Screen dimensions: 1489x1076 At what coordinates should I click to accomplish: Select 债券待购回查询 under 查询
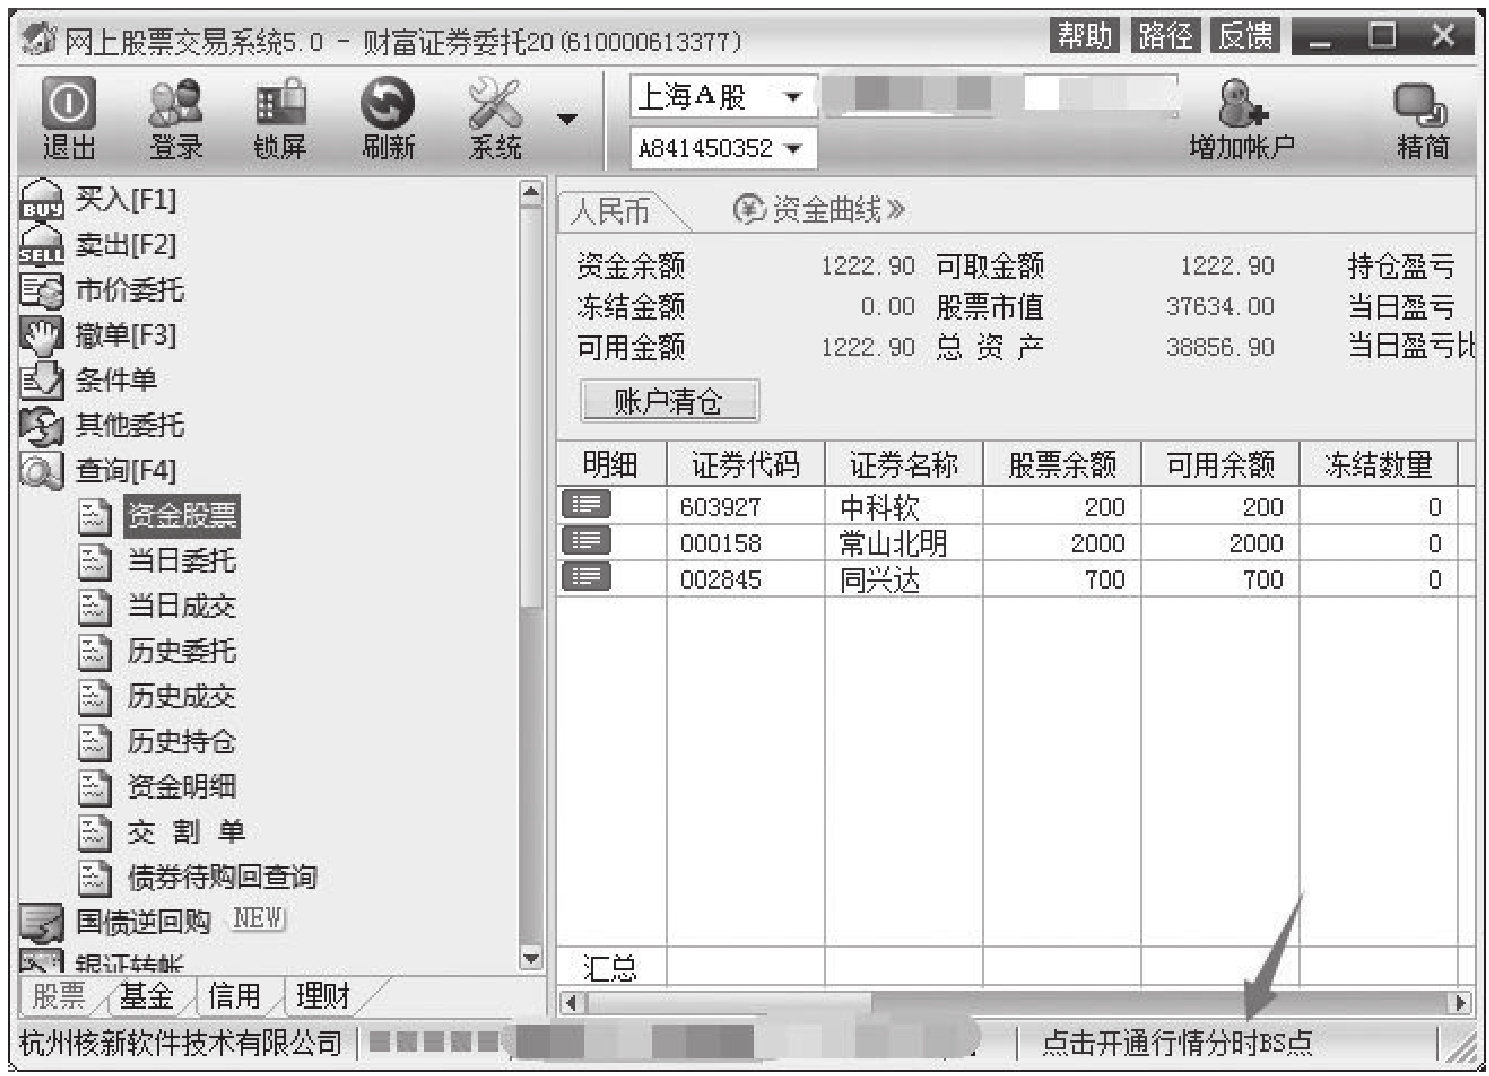(x=221, y=877)
